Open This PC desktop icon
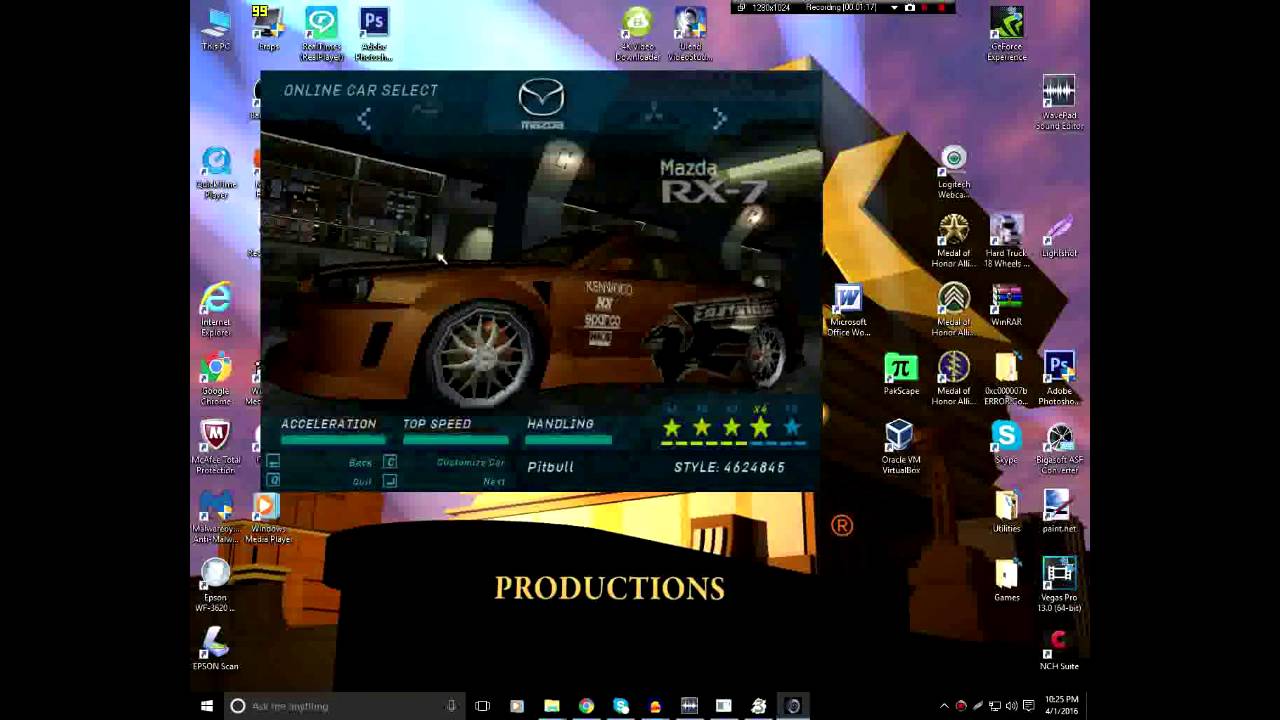The width and height of the screenshot is (1280, 720). pos(216,30)
